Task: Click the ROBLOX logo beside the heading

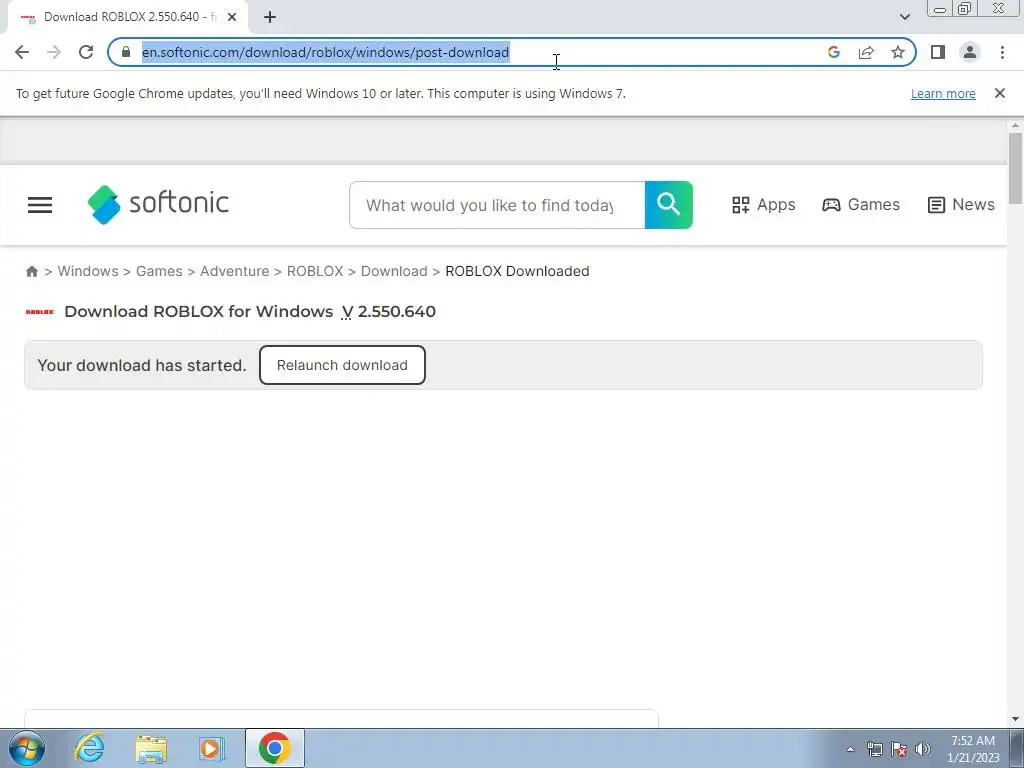Action: click(39, 312)
